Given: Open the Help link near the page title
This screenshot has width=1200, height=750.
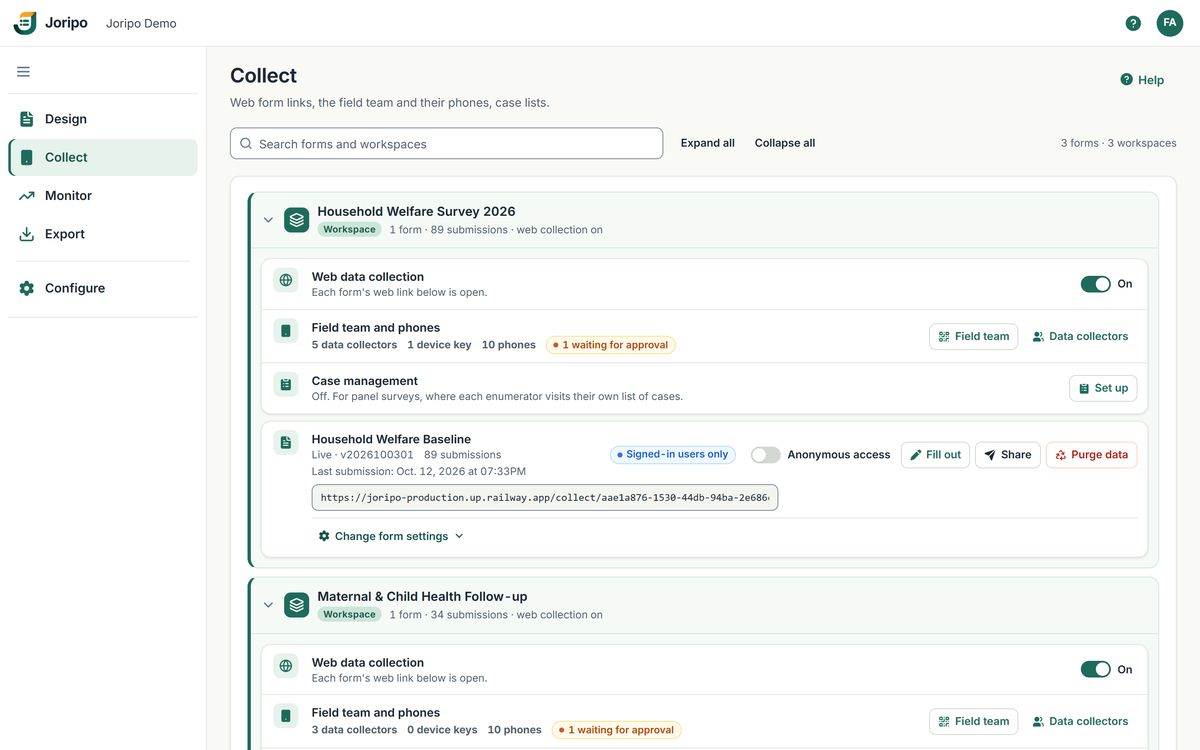Looking at the screenshot, I should 1142,80.
